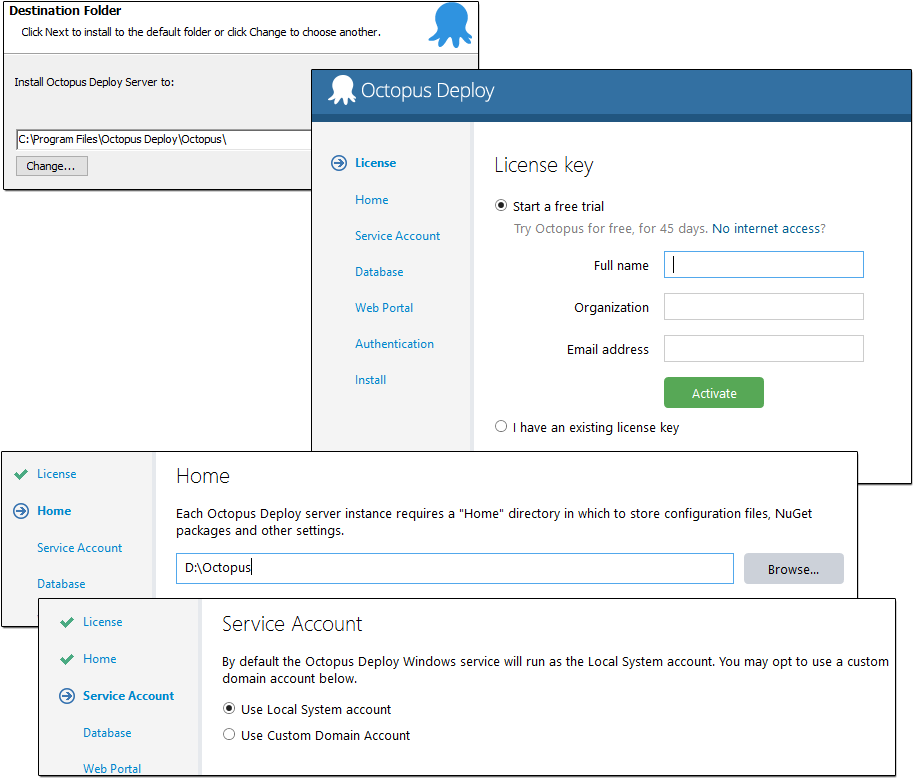Screen dimensions: 913x778
Task: Click the Email address input box
Action: click(763, 349)
